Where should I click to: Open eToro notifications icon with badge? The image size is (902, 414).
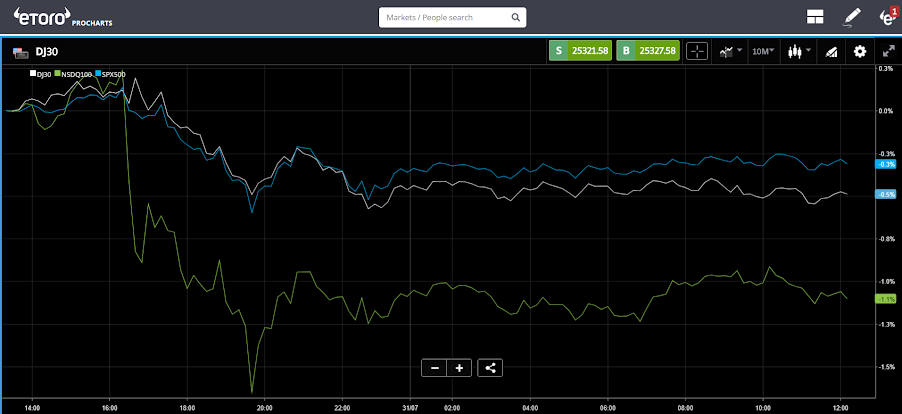[888, 16]
